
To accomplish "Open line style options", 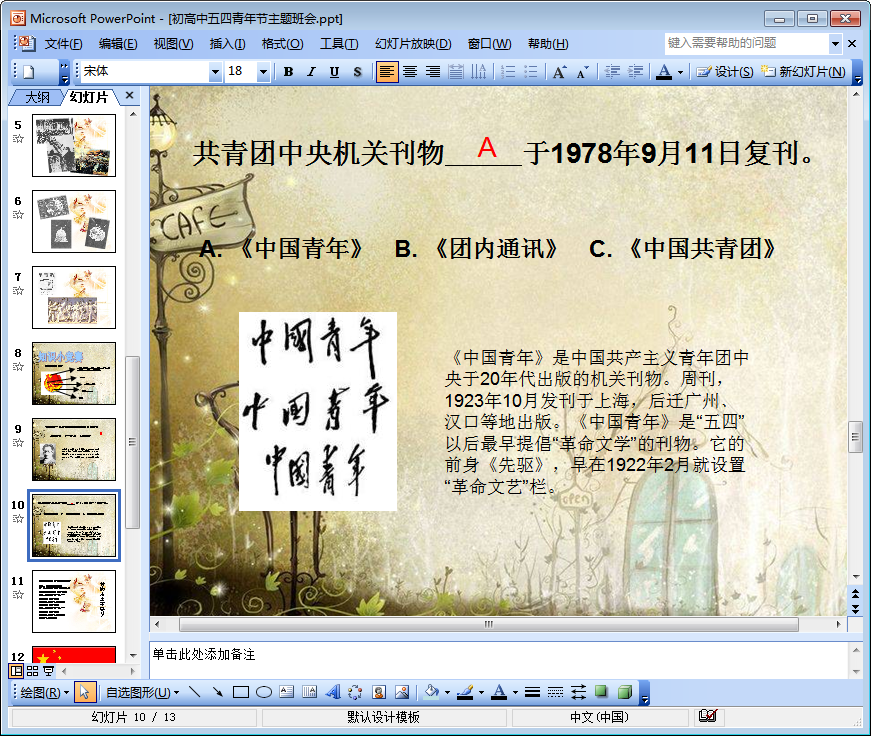I will coord(532,692).
